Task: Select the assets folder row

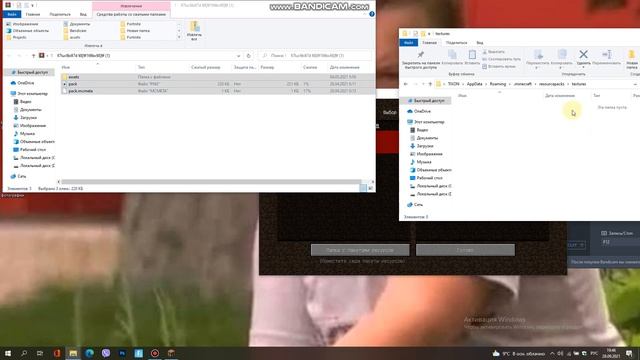Action: click(x=217, y=77)
